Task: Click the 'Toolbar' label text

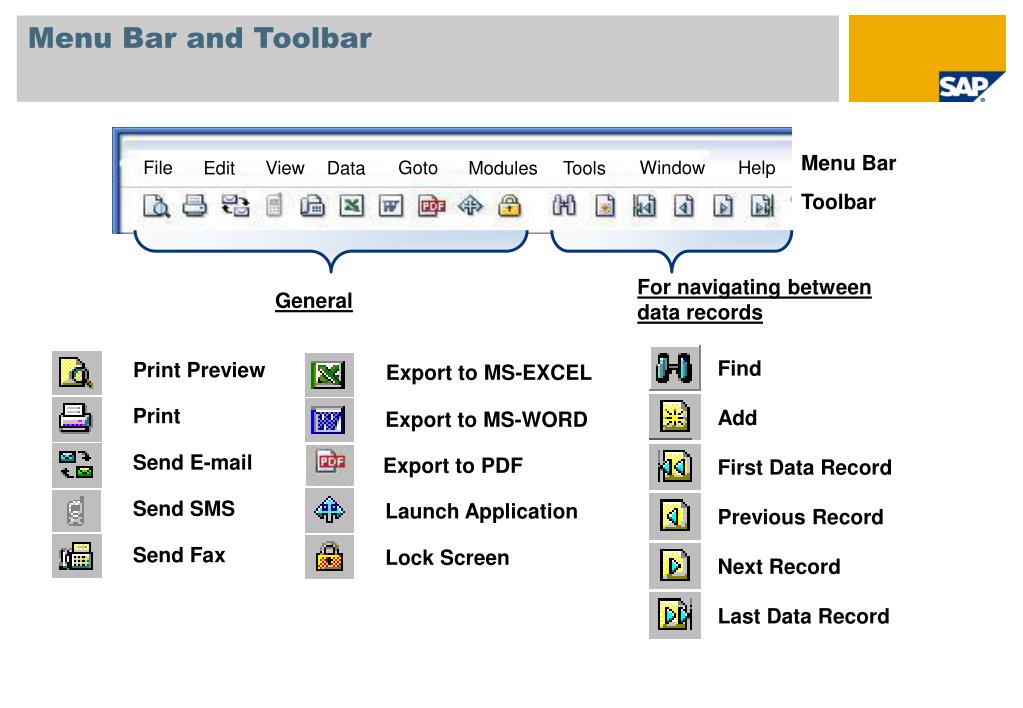Action: click(838, 202)
